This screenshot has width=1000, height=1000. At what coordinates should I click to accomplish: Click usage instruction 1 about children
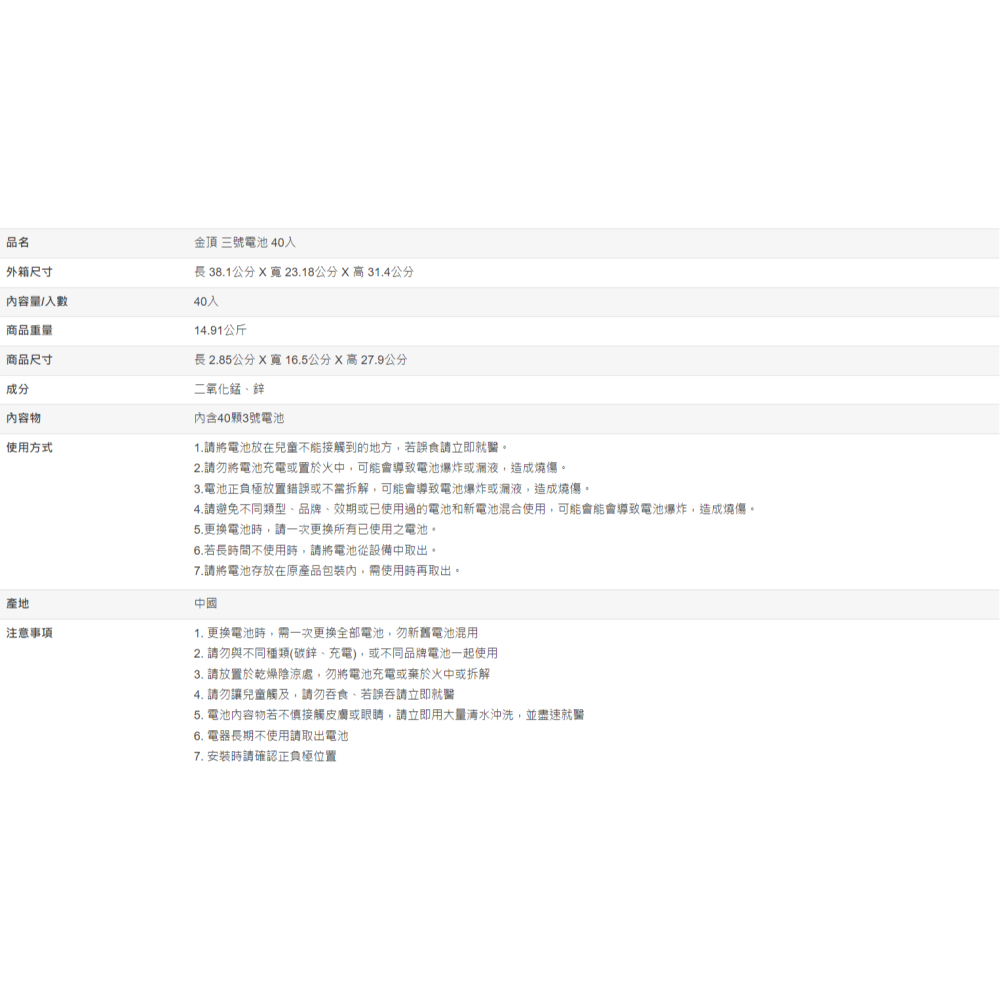351,447
